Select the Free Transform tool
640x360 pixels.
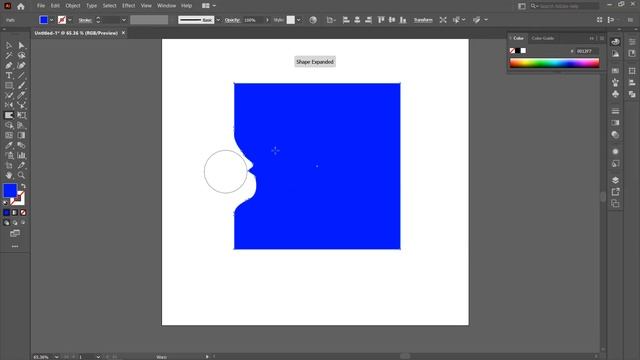coord(21,115)
